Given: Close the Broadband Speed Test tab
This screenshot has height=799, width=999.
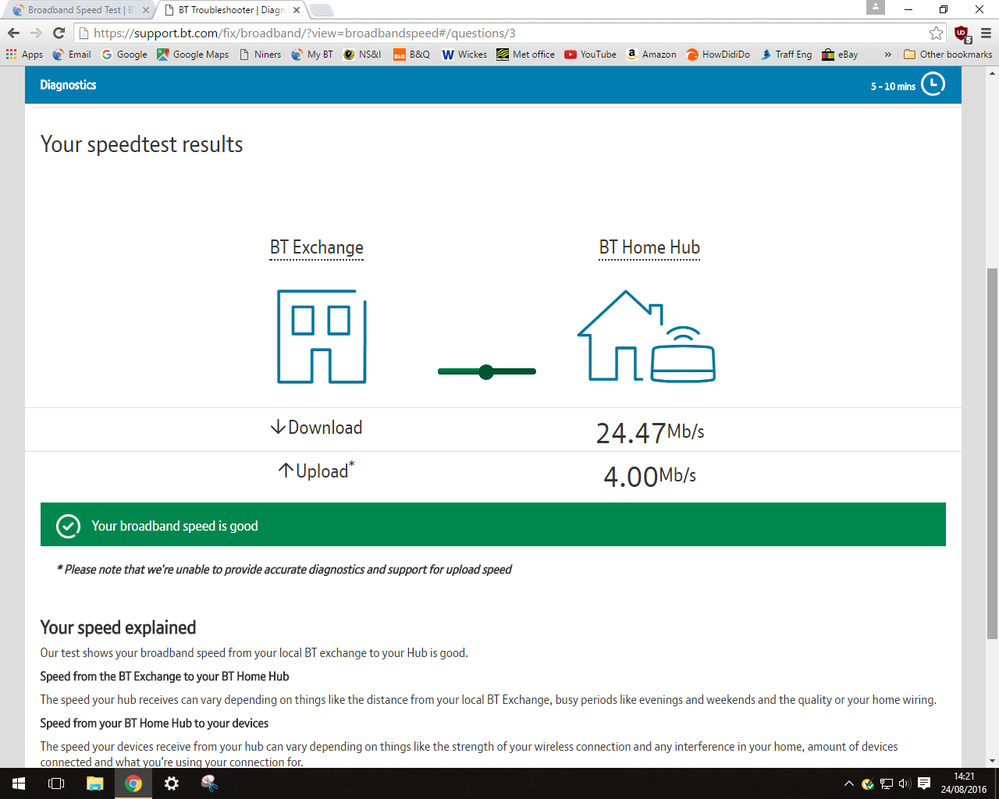Looking at the screenshot, I should pos(146,10).
